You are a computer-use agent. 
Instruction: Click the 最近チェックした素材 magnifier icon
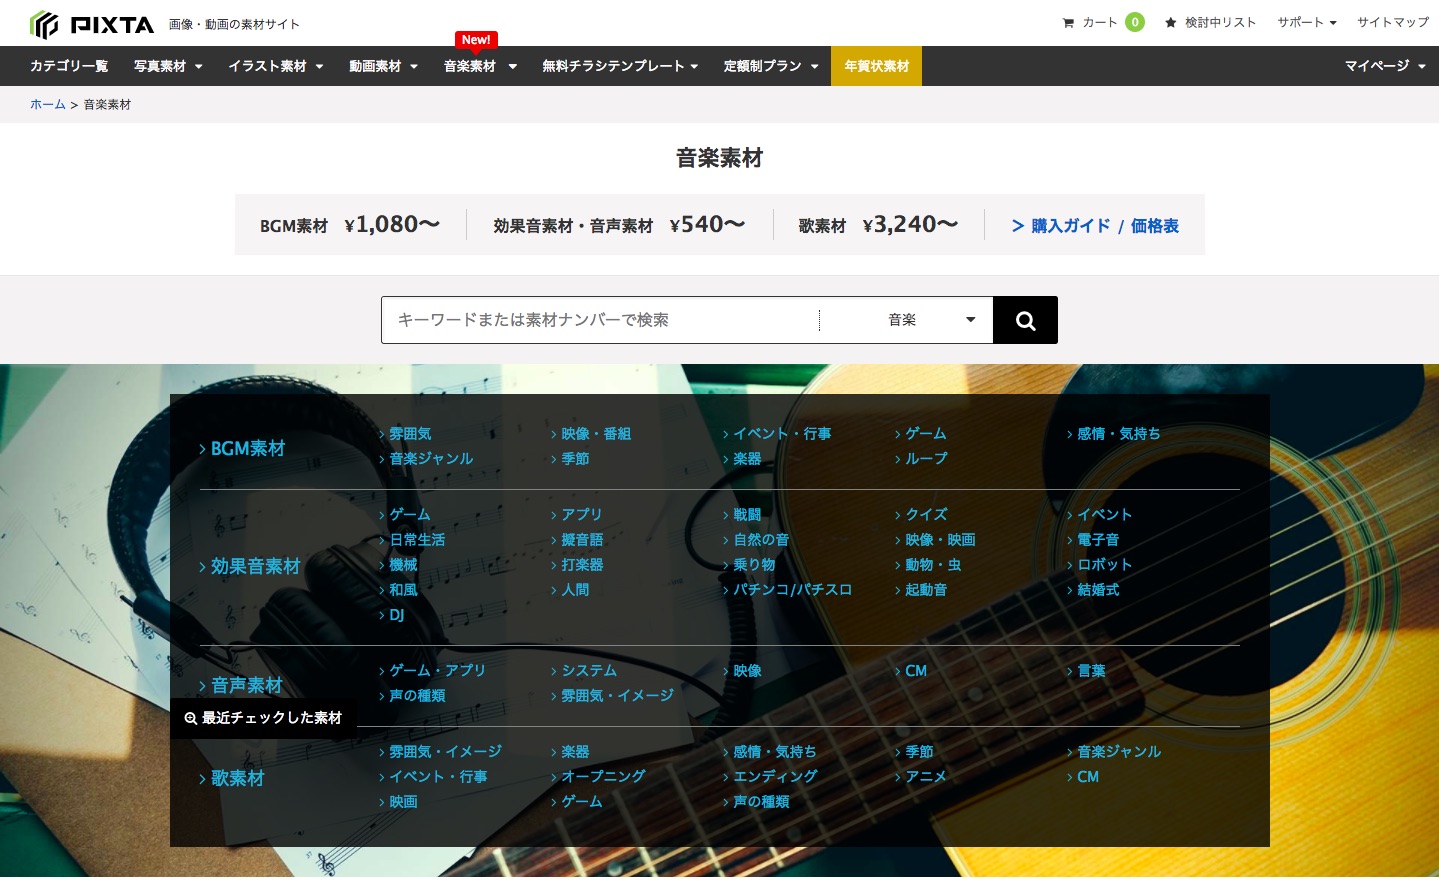tap(191, 718)
